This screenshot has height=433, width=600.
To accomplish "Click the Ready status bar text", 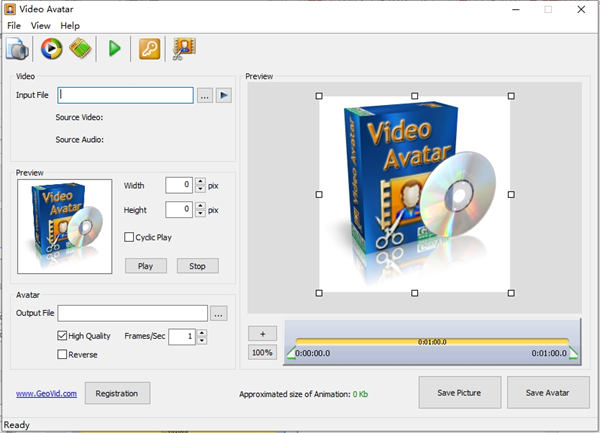I will (x=16, y=425).
